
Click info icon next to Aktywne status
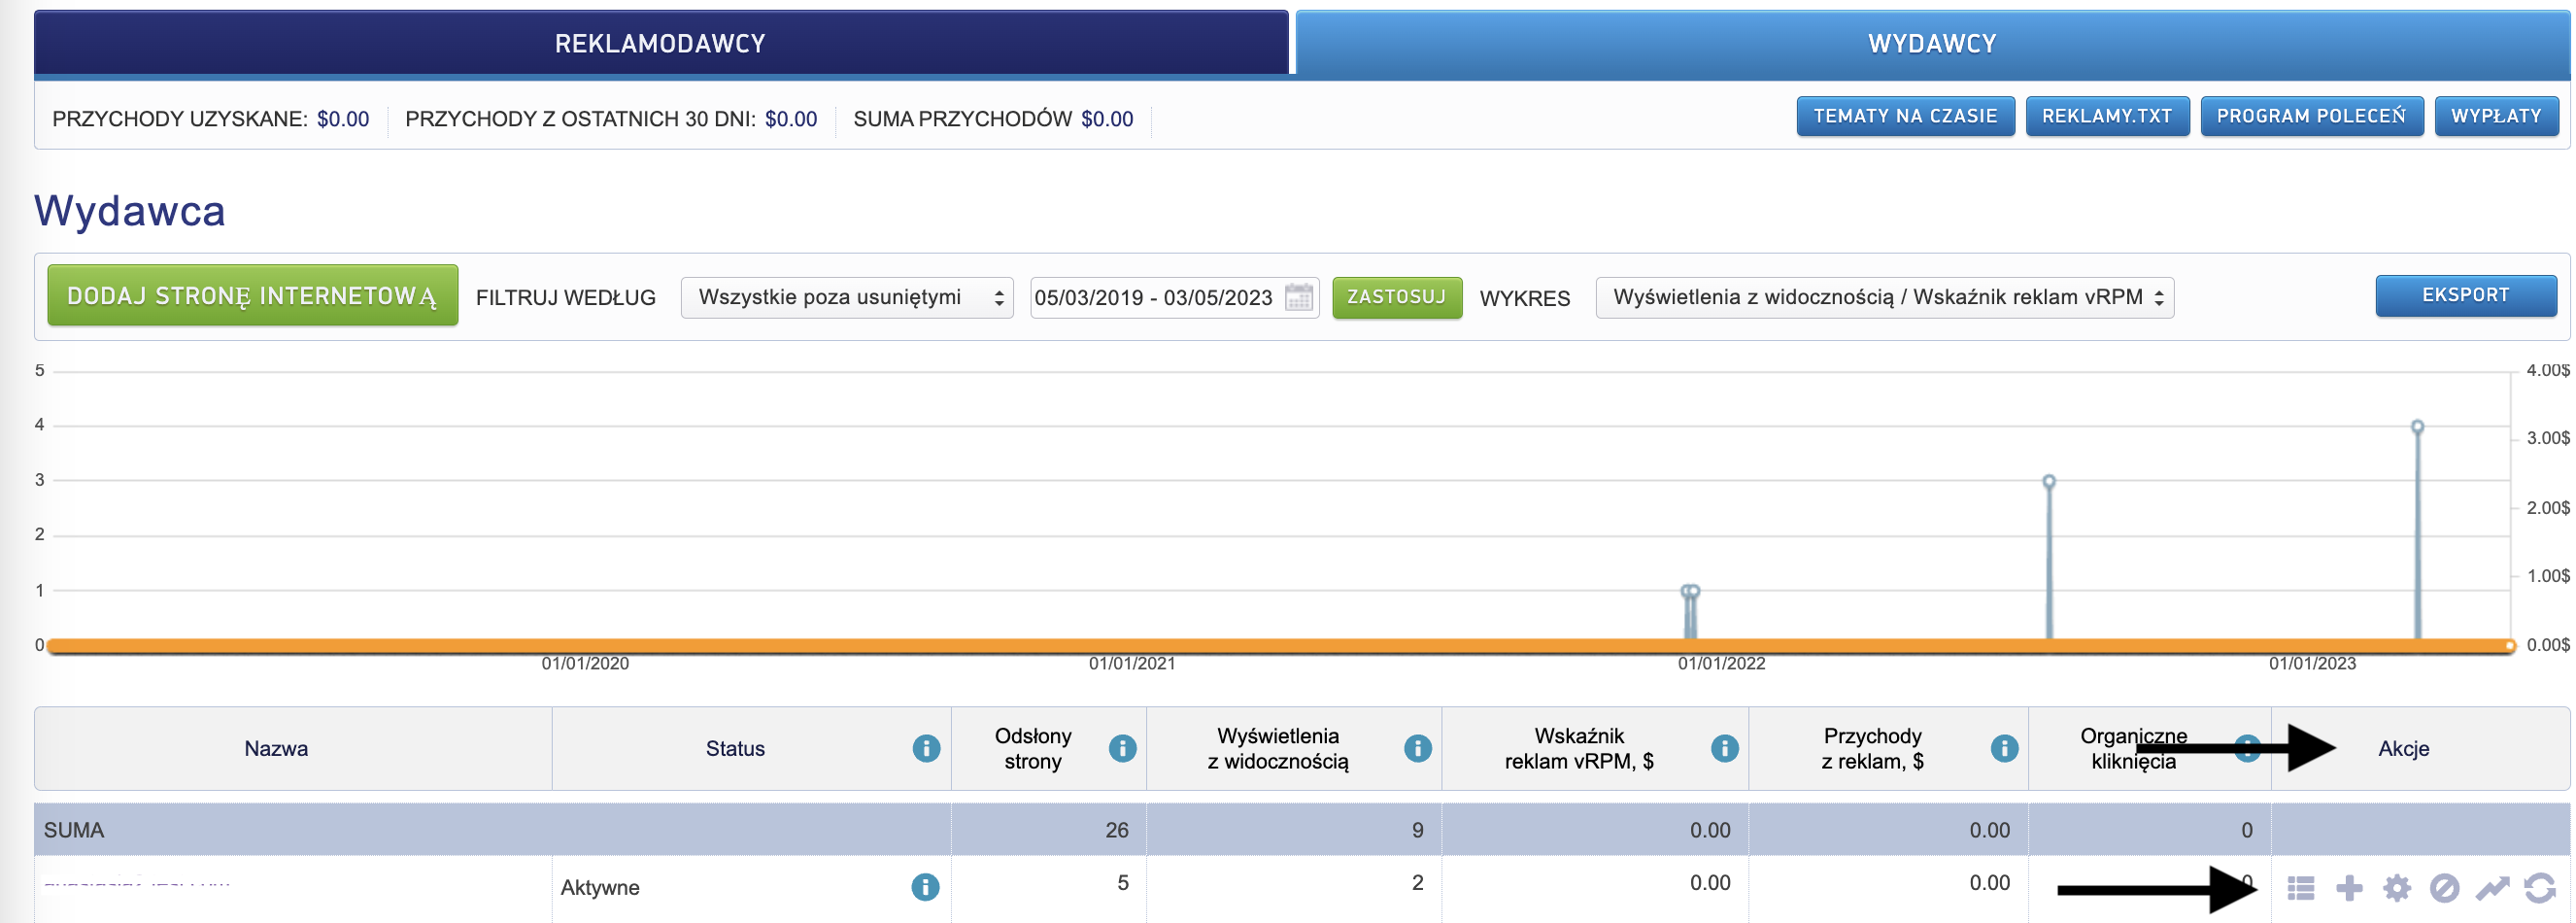pyautogui.click(x=925, y=887)
